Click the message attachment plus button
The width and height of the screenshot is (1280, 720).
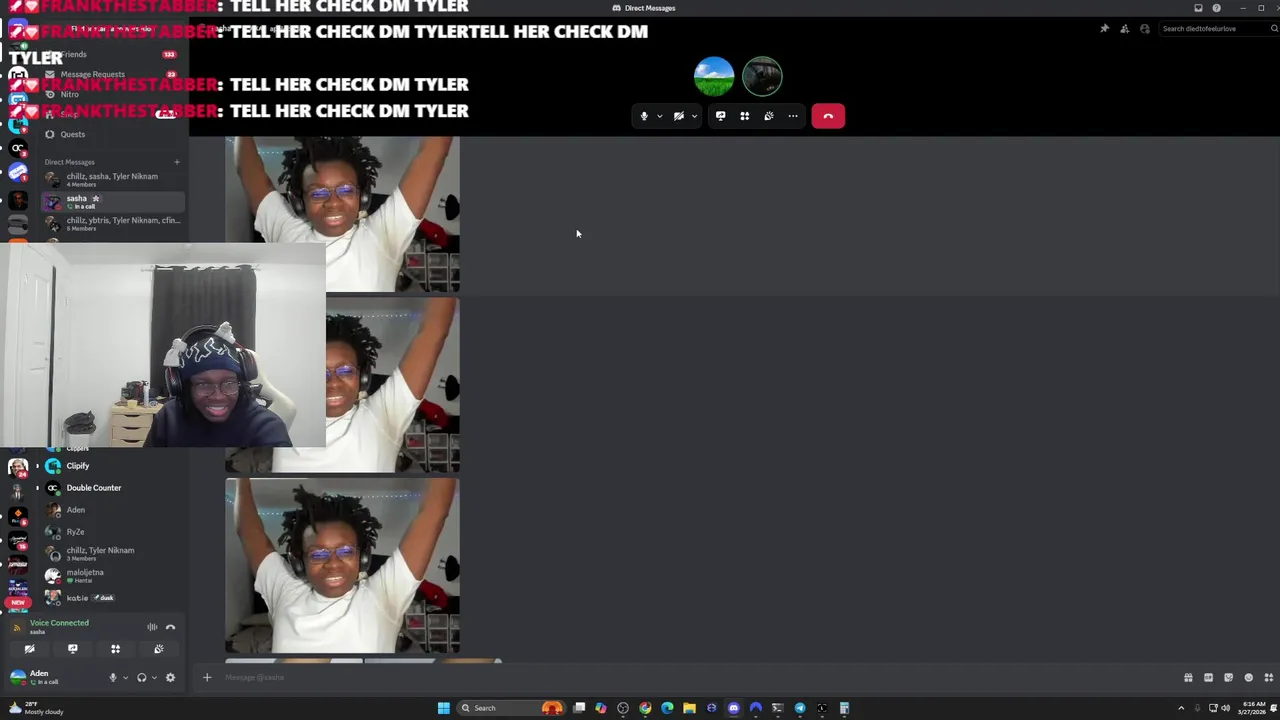207,677
